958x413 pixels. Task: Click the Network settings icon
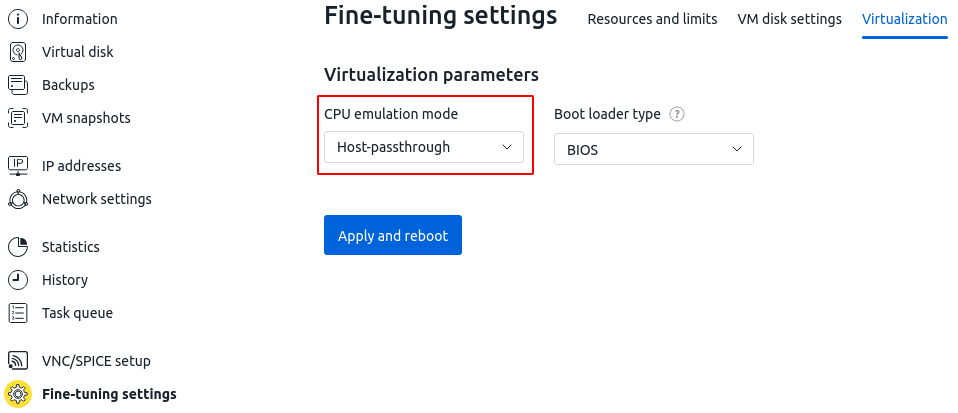(18, 199)
